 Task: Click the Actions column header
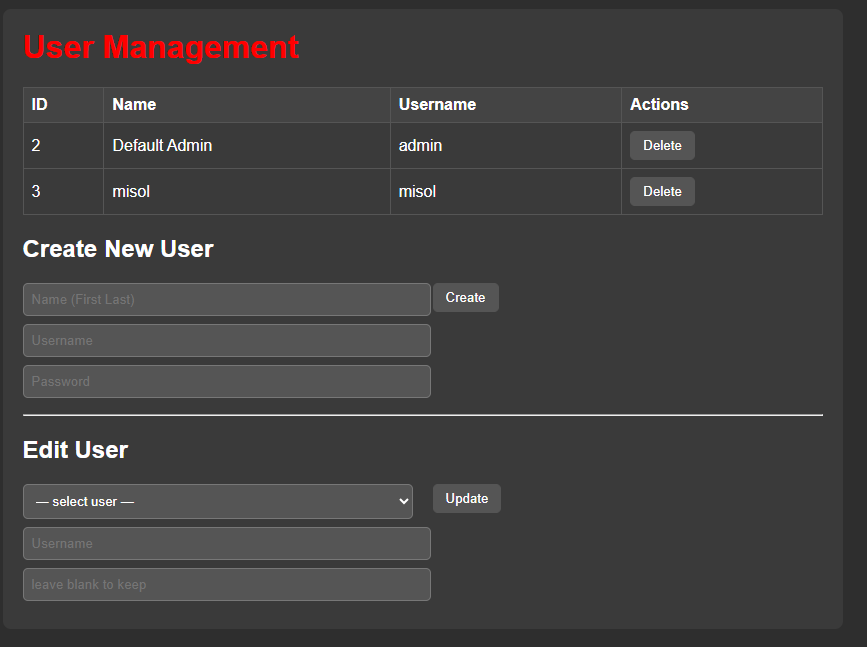[x=659, y=105]
